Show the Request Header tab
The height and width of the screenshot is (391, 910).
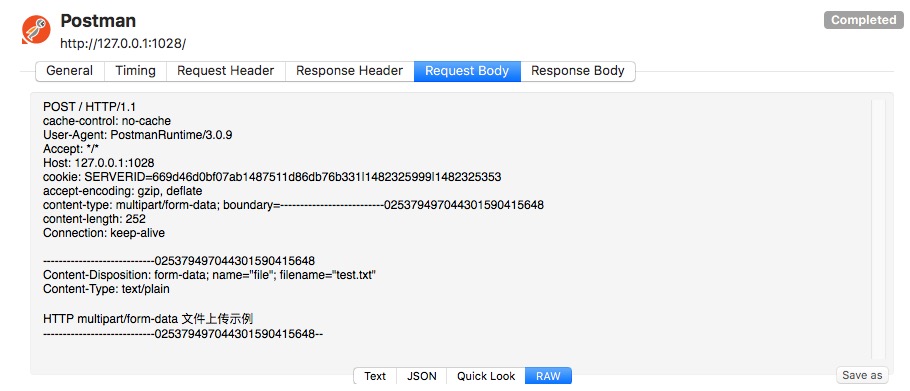[226, 71]
